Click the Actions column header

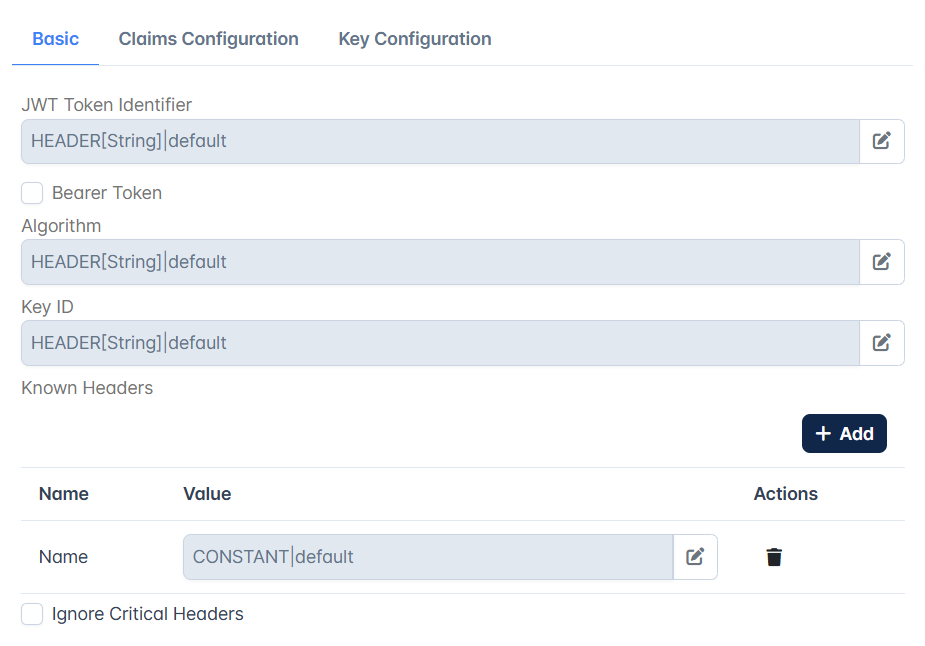(785, 494)
